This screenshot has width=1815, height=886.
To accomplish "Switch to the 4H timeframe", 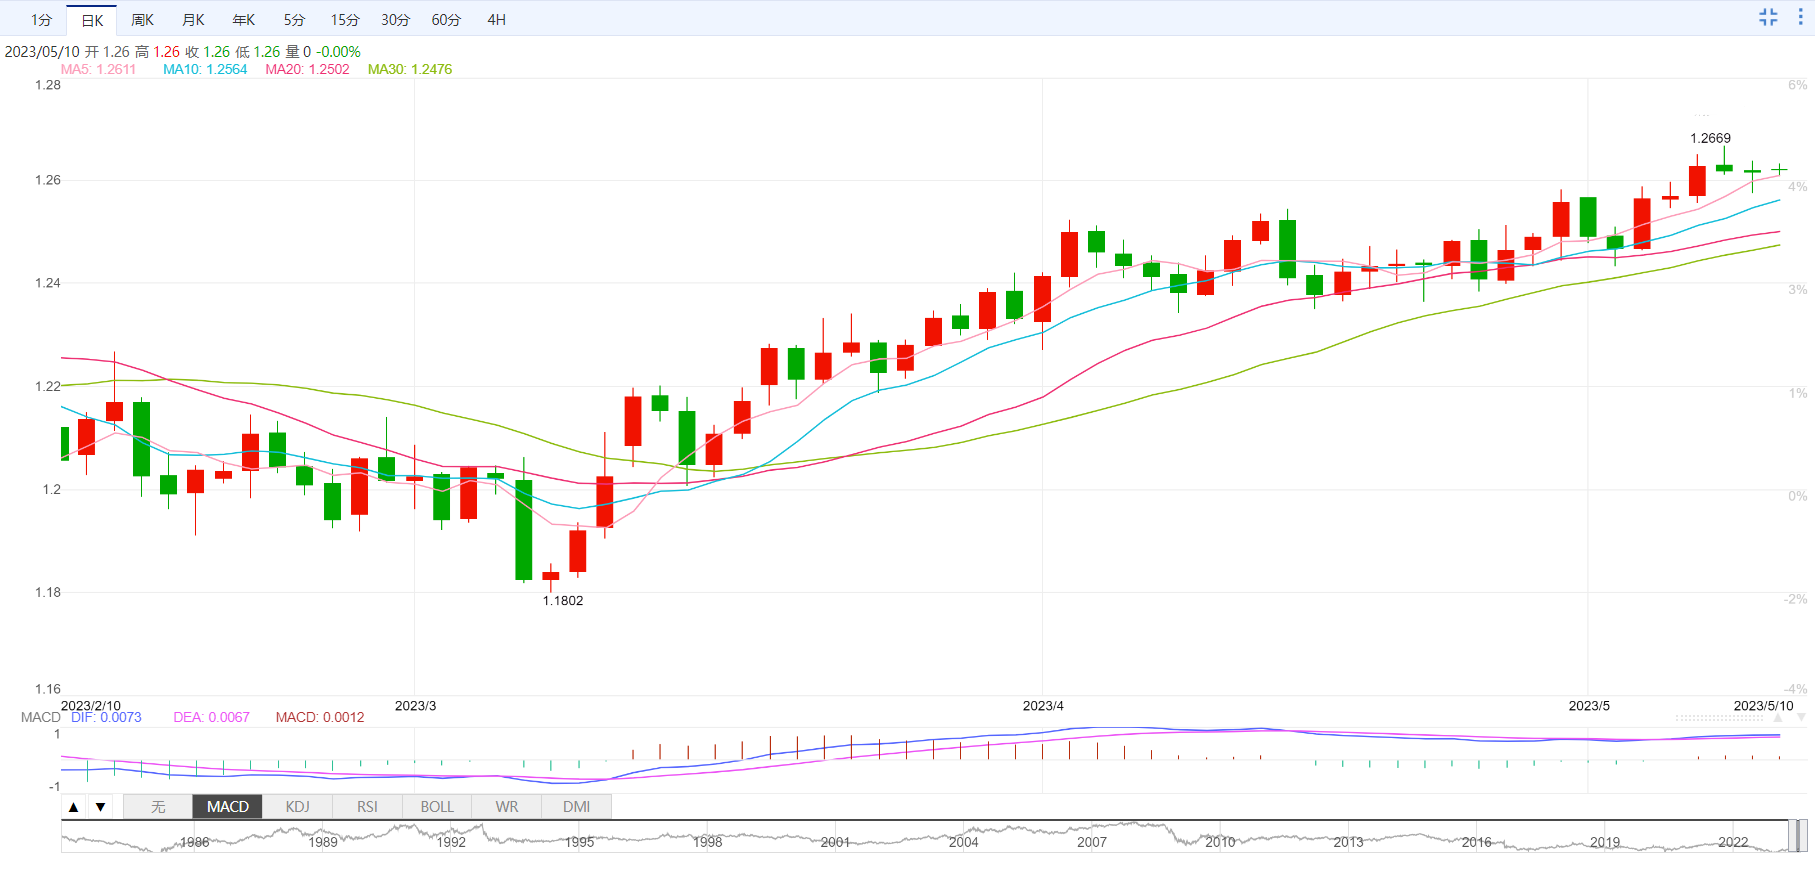I will pos(496,20).
